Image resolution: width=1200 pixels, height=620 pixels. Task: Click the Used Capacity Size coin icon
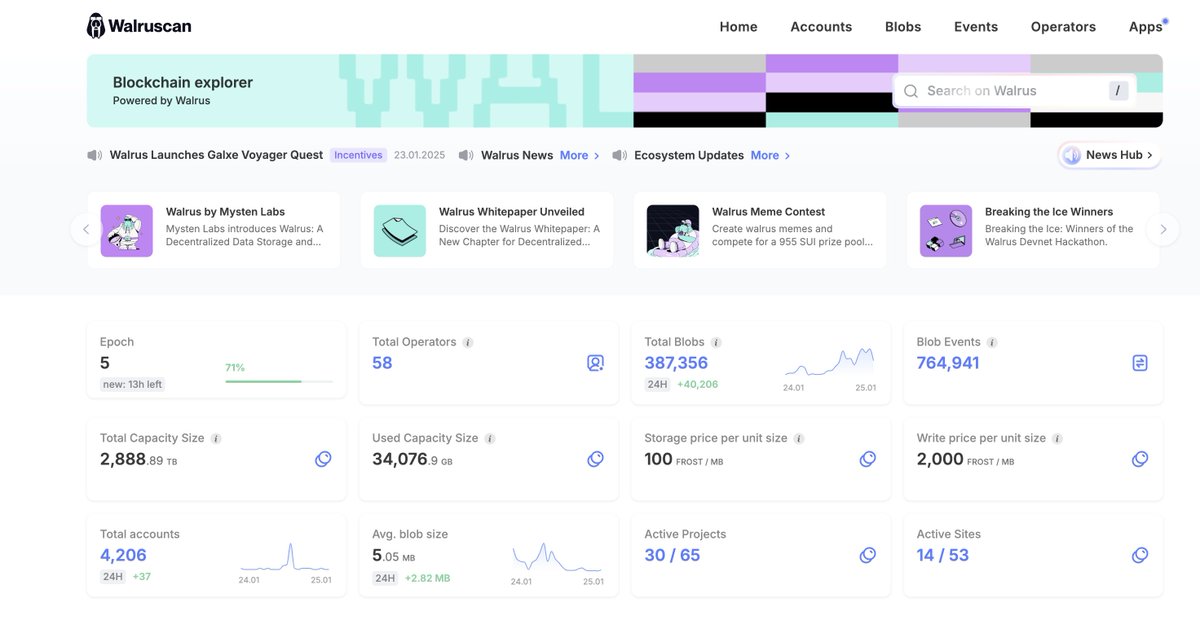coord(595,459)
